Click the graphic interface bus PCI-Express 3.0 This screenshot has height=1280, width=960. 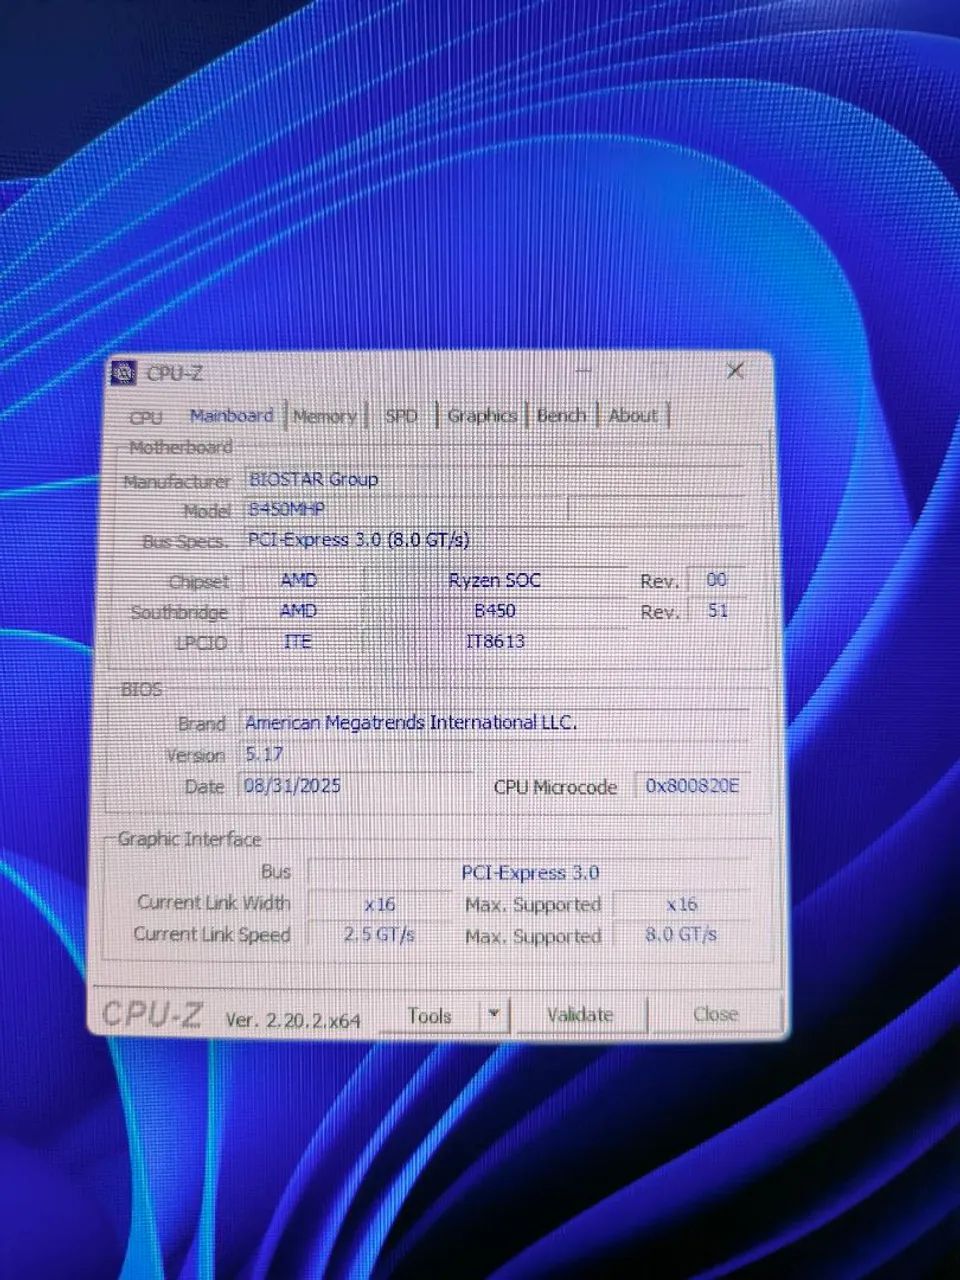click(x=529, y=873)
